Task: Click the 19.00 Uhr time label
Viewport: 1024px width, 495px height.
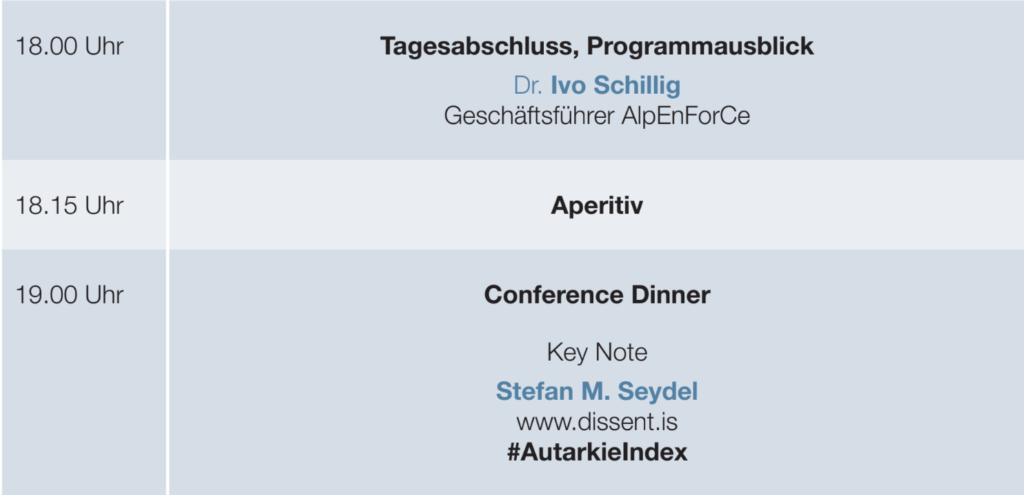Action: pyautogui.click(x=70, y=295)
